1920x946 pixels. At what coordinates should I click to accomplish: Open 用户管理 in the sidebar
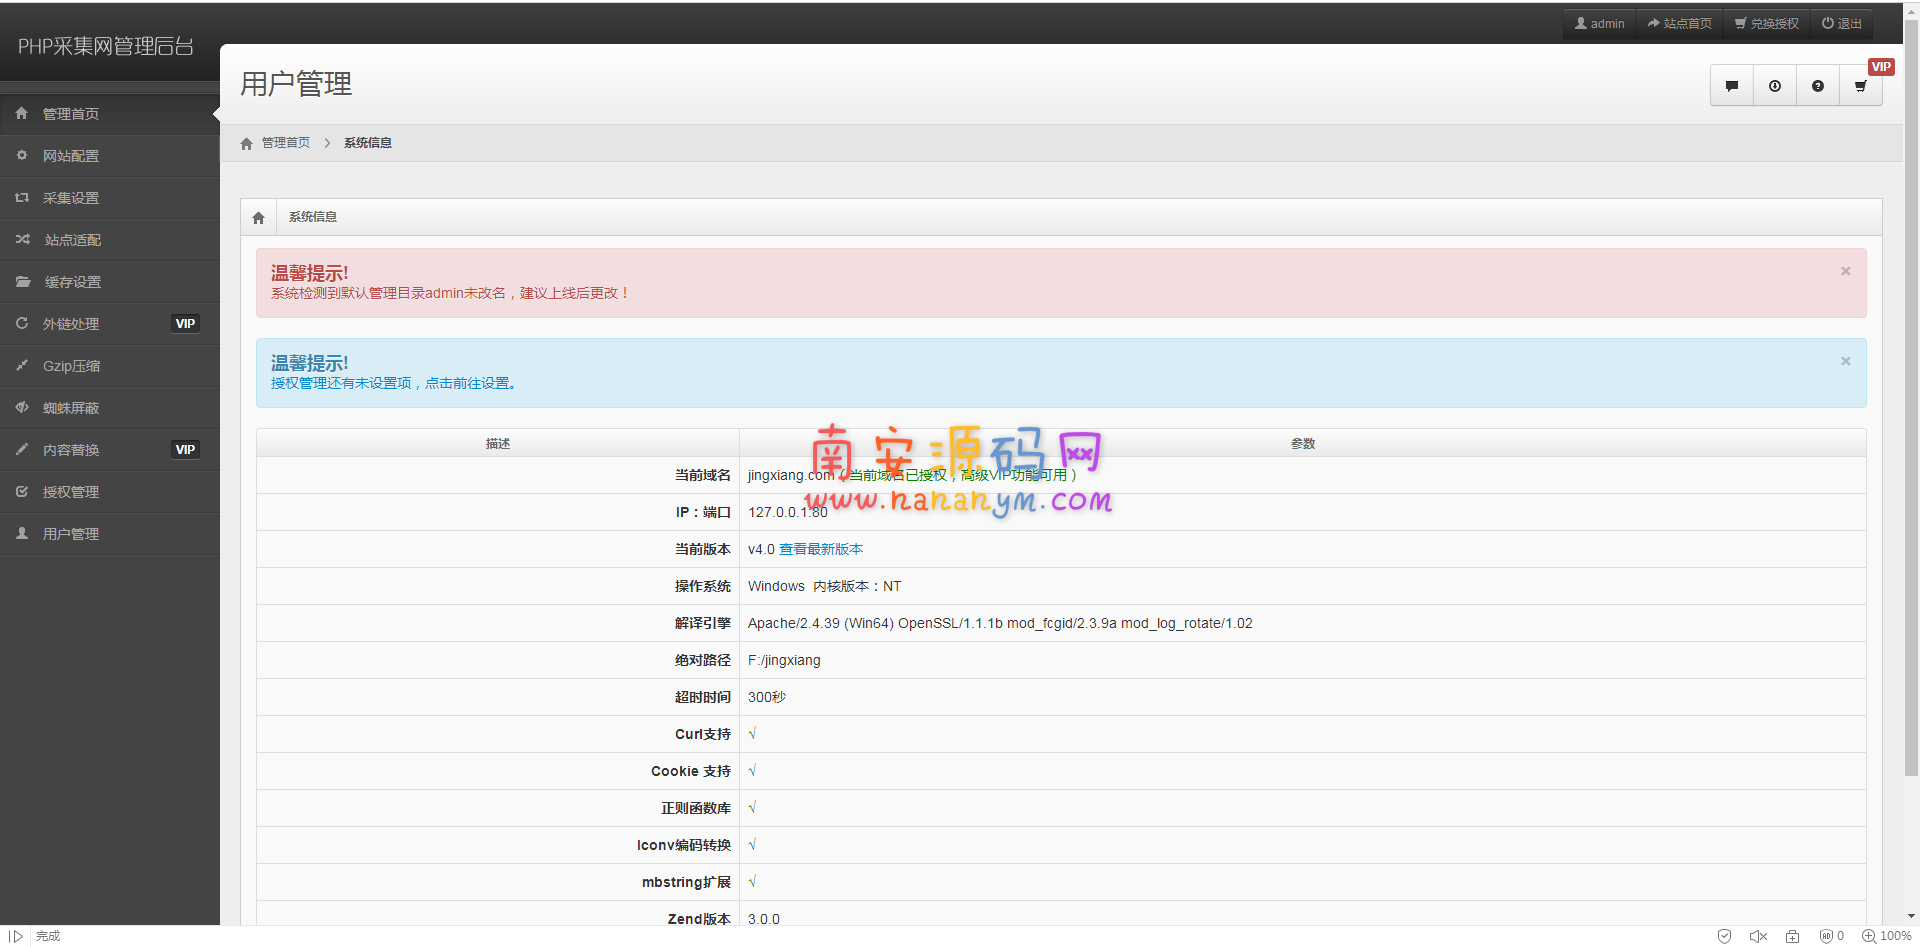pos(110,534)
